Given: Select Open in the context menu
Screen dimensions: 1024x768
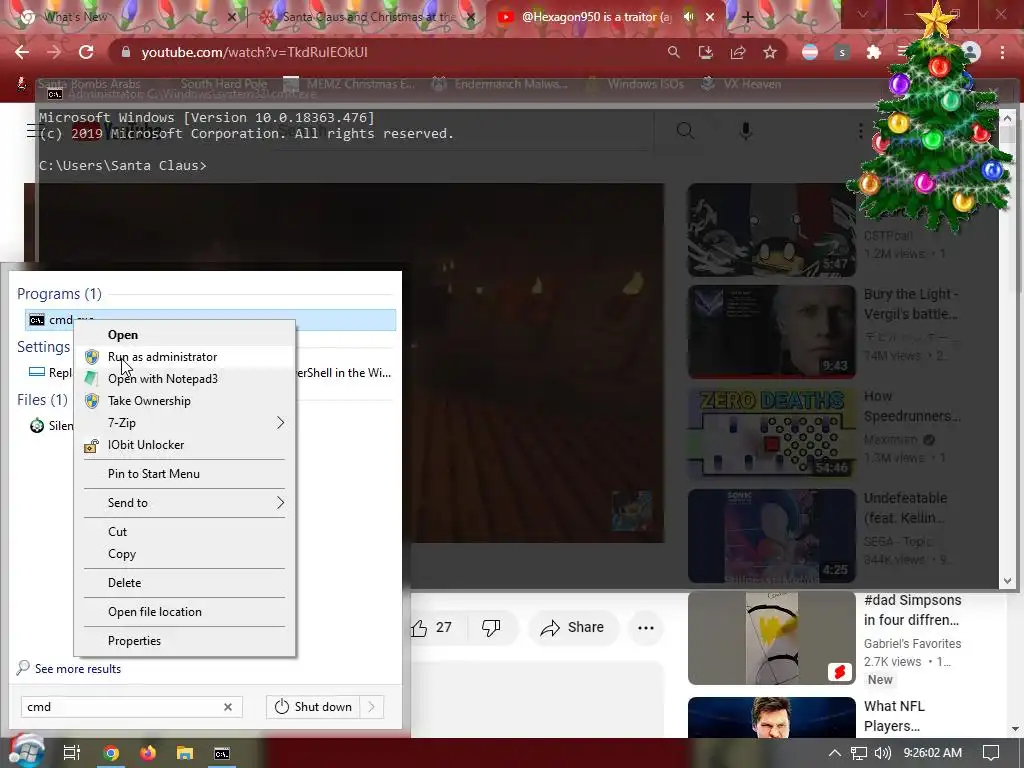Looking at the screenshot, I should click(185, 335).
